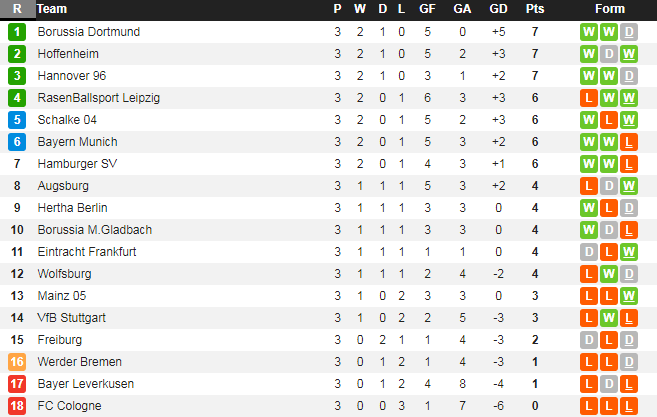Click Dortmund's rank 1 green badge

(17, 32)
